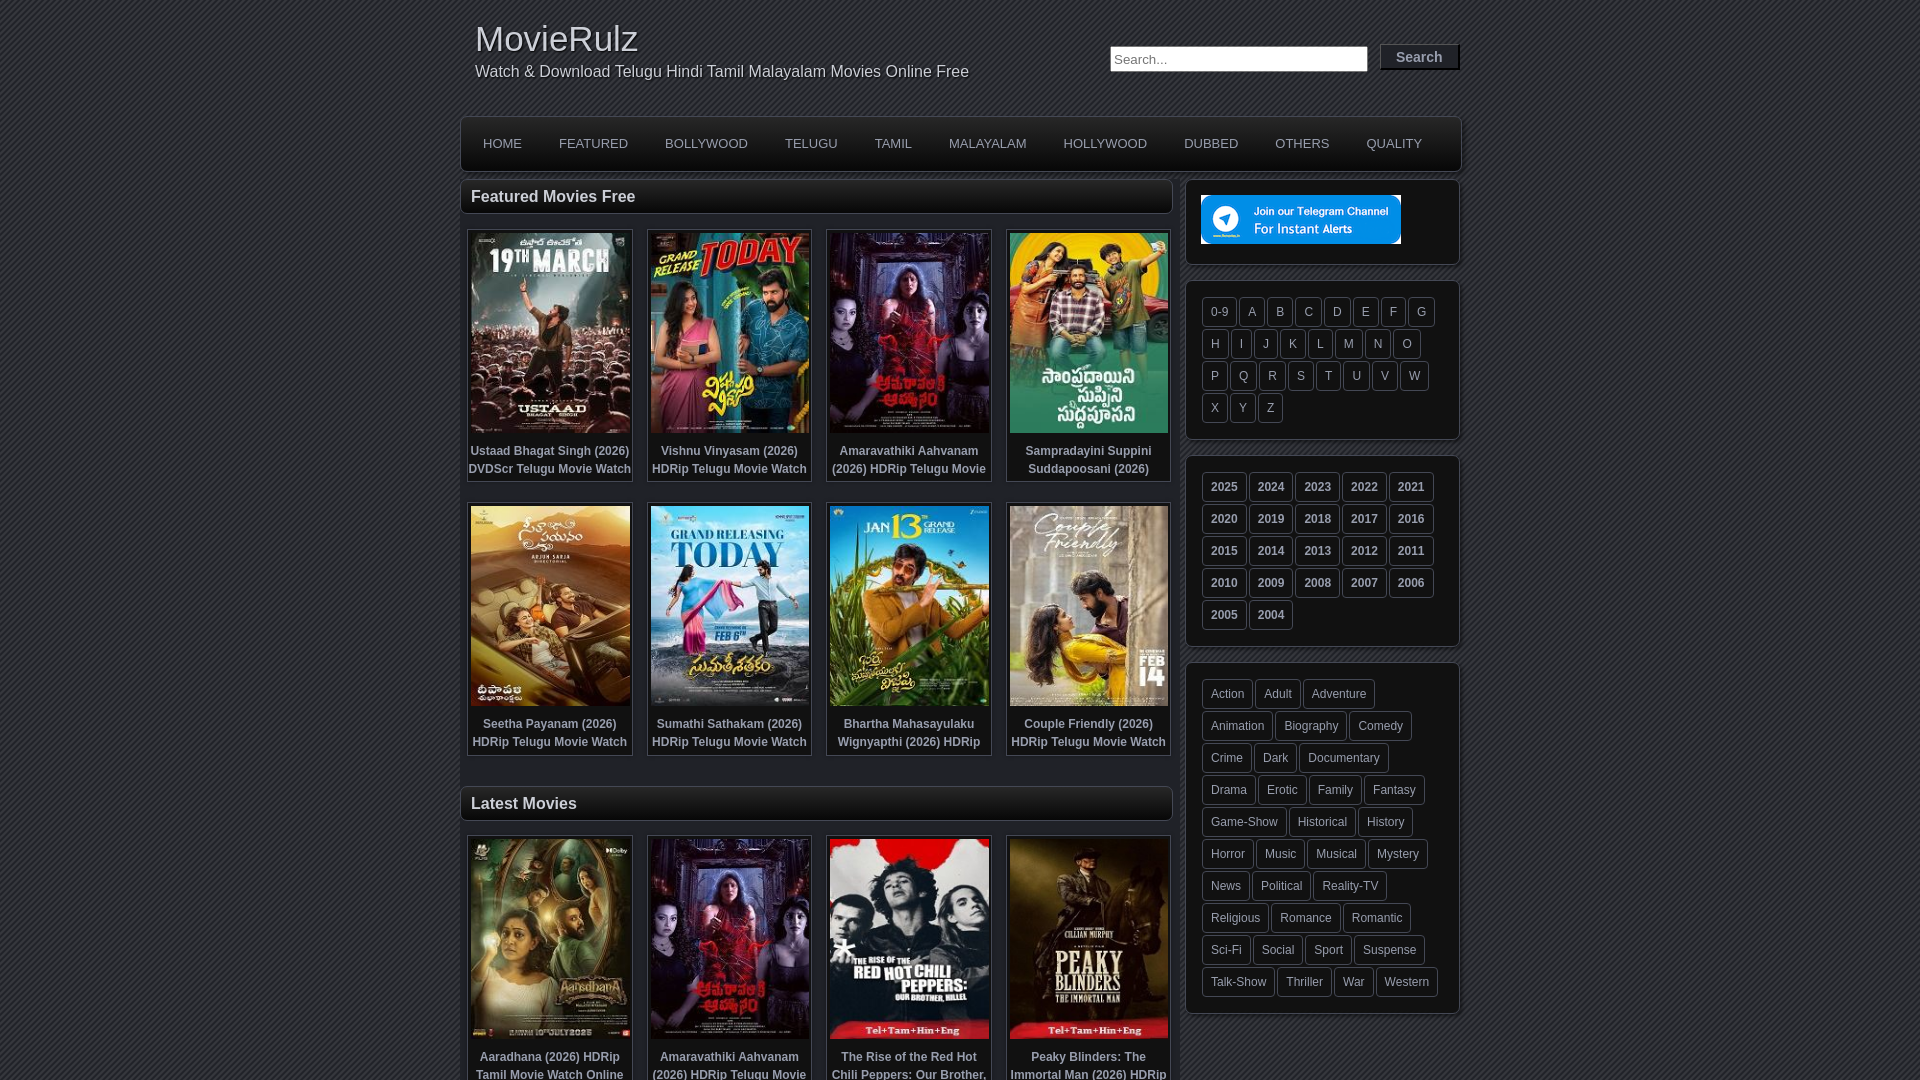Filter by year 2006
Viewport: 1920px width, 1080px height.
(1411, 583)
